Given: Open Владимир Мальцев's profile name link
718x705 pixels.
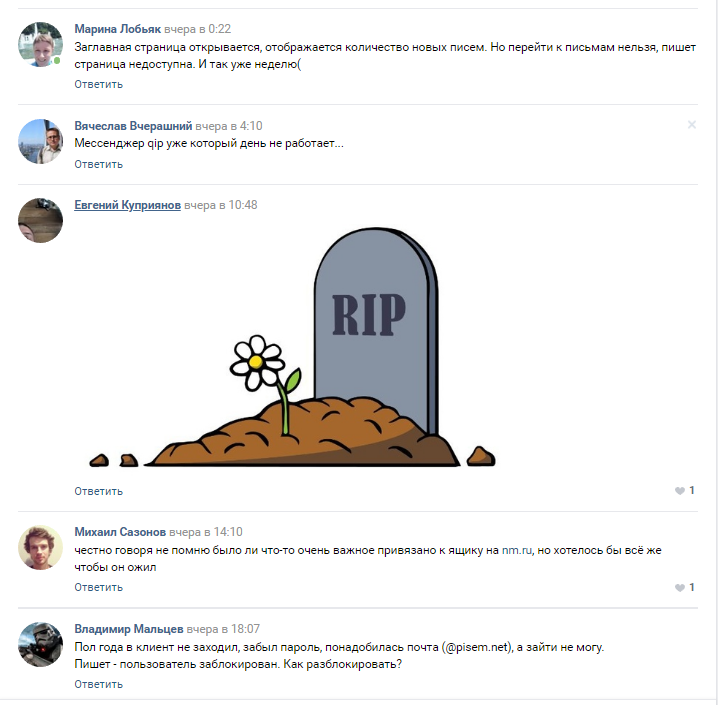Looking at the screenshot, I should 129,629.
